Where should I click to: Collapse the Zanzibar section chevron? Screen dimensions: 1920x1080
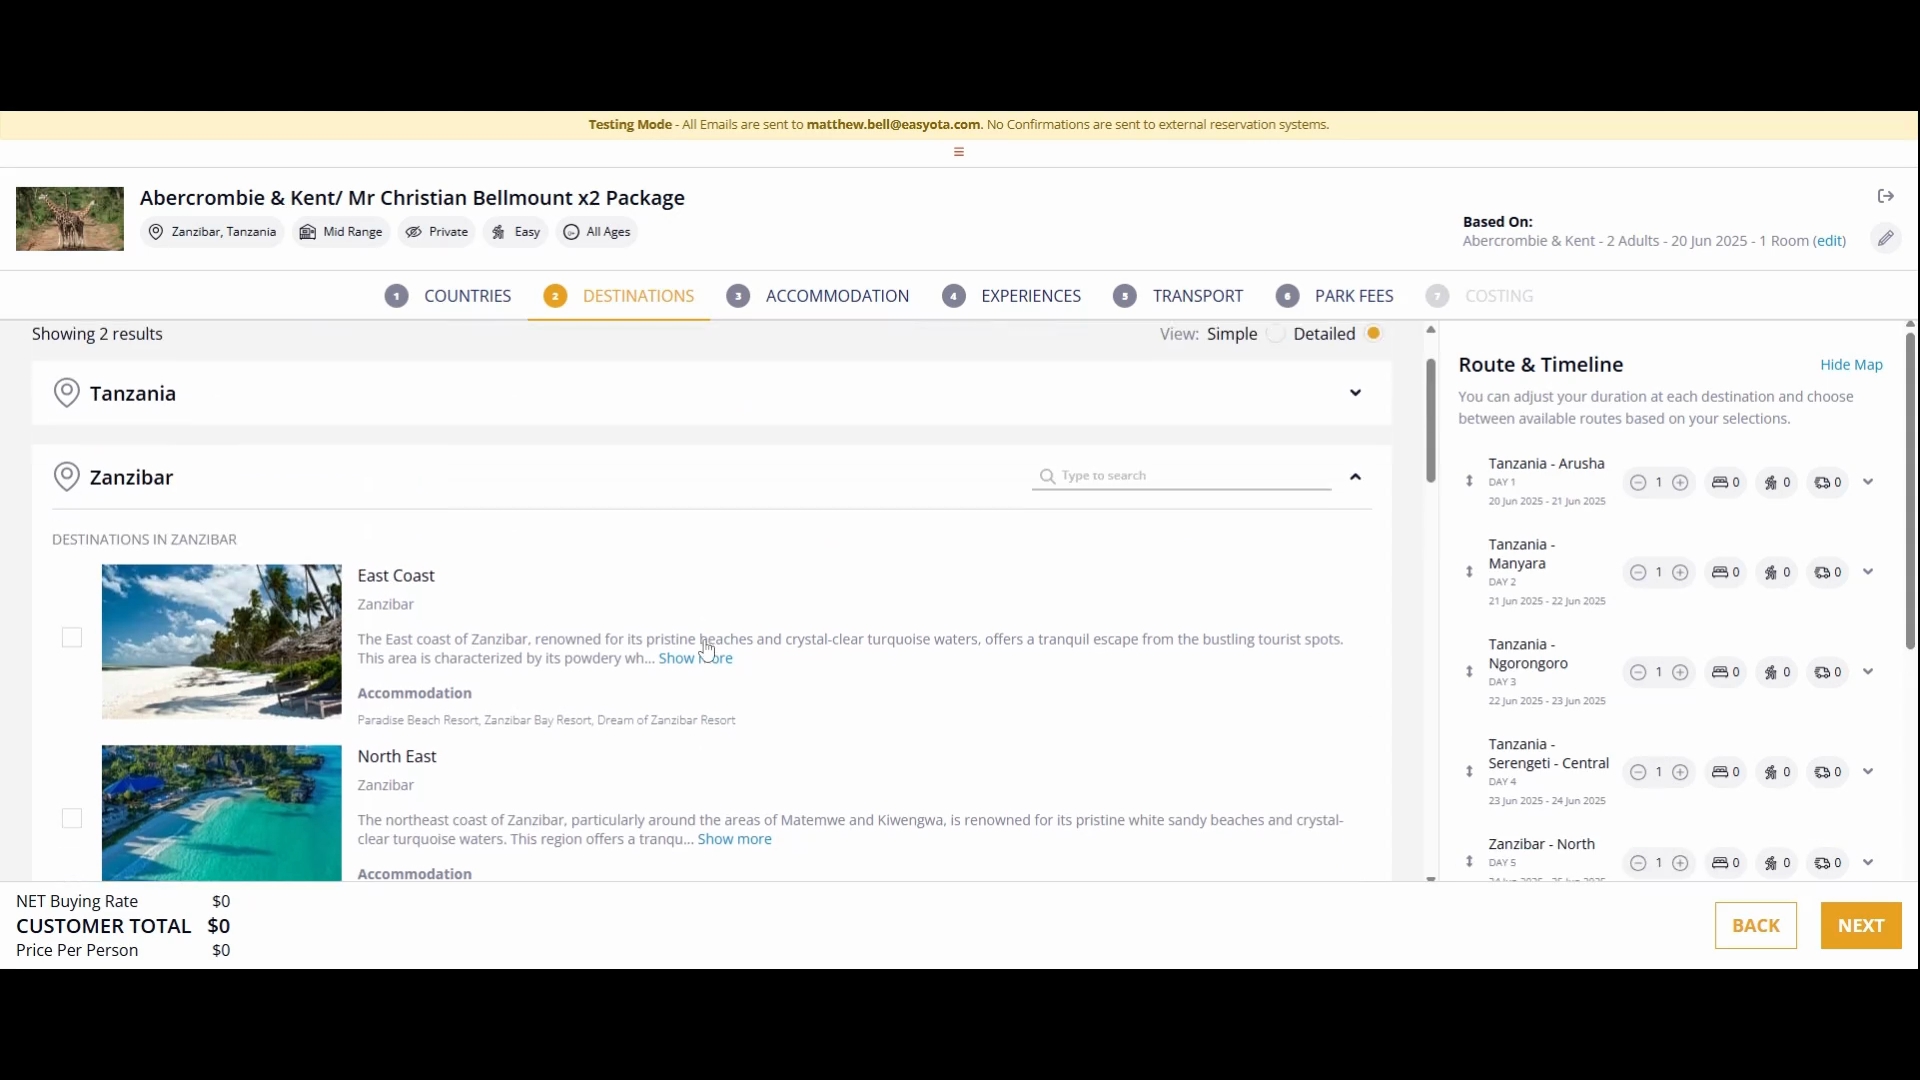1356,477
